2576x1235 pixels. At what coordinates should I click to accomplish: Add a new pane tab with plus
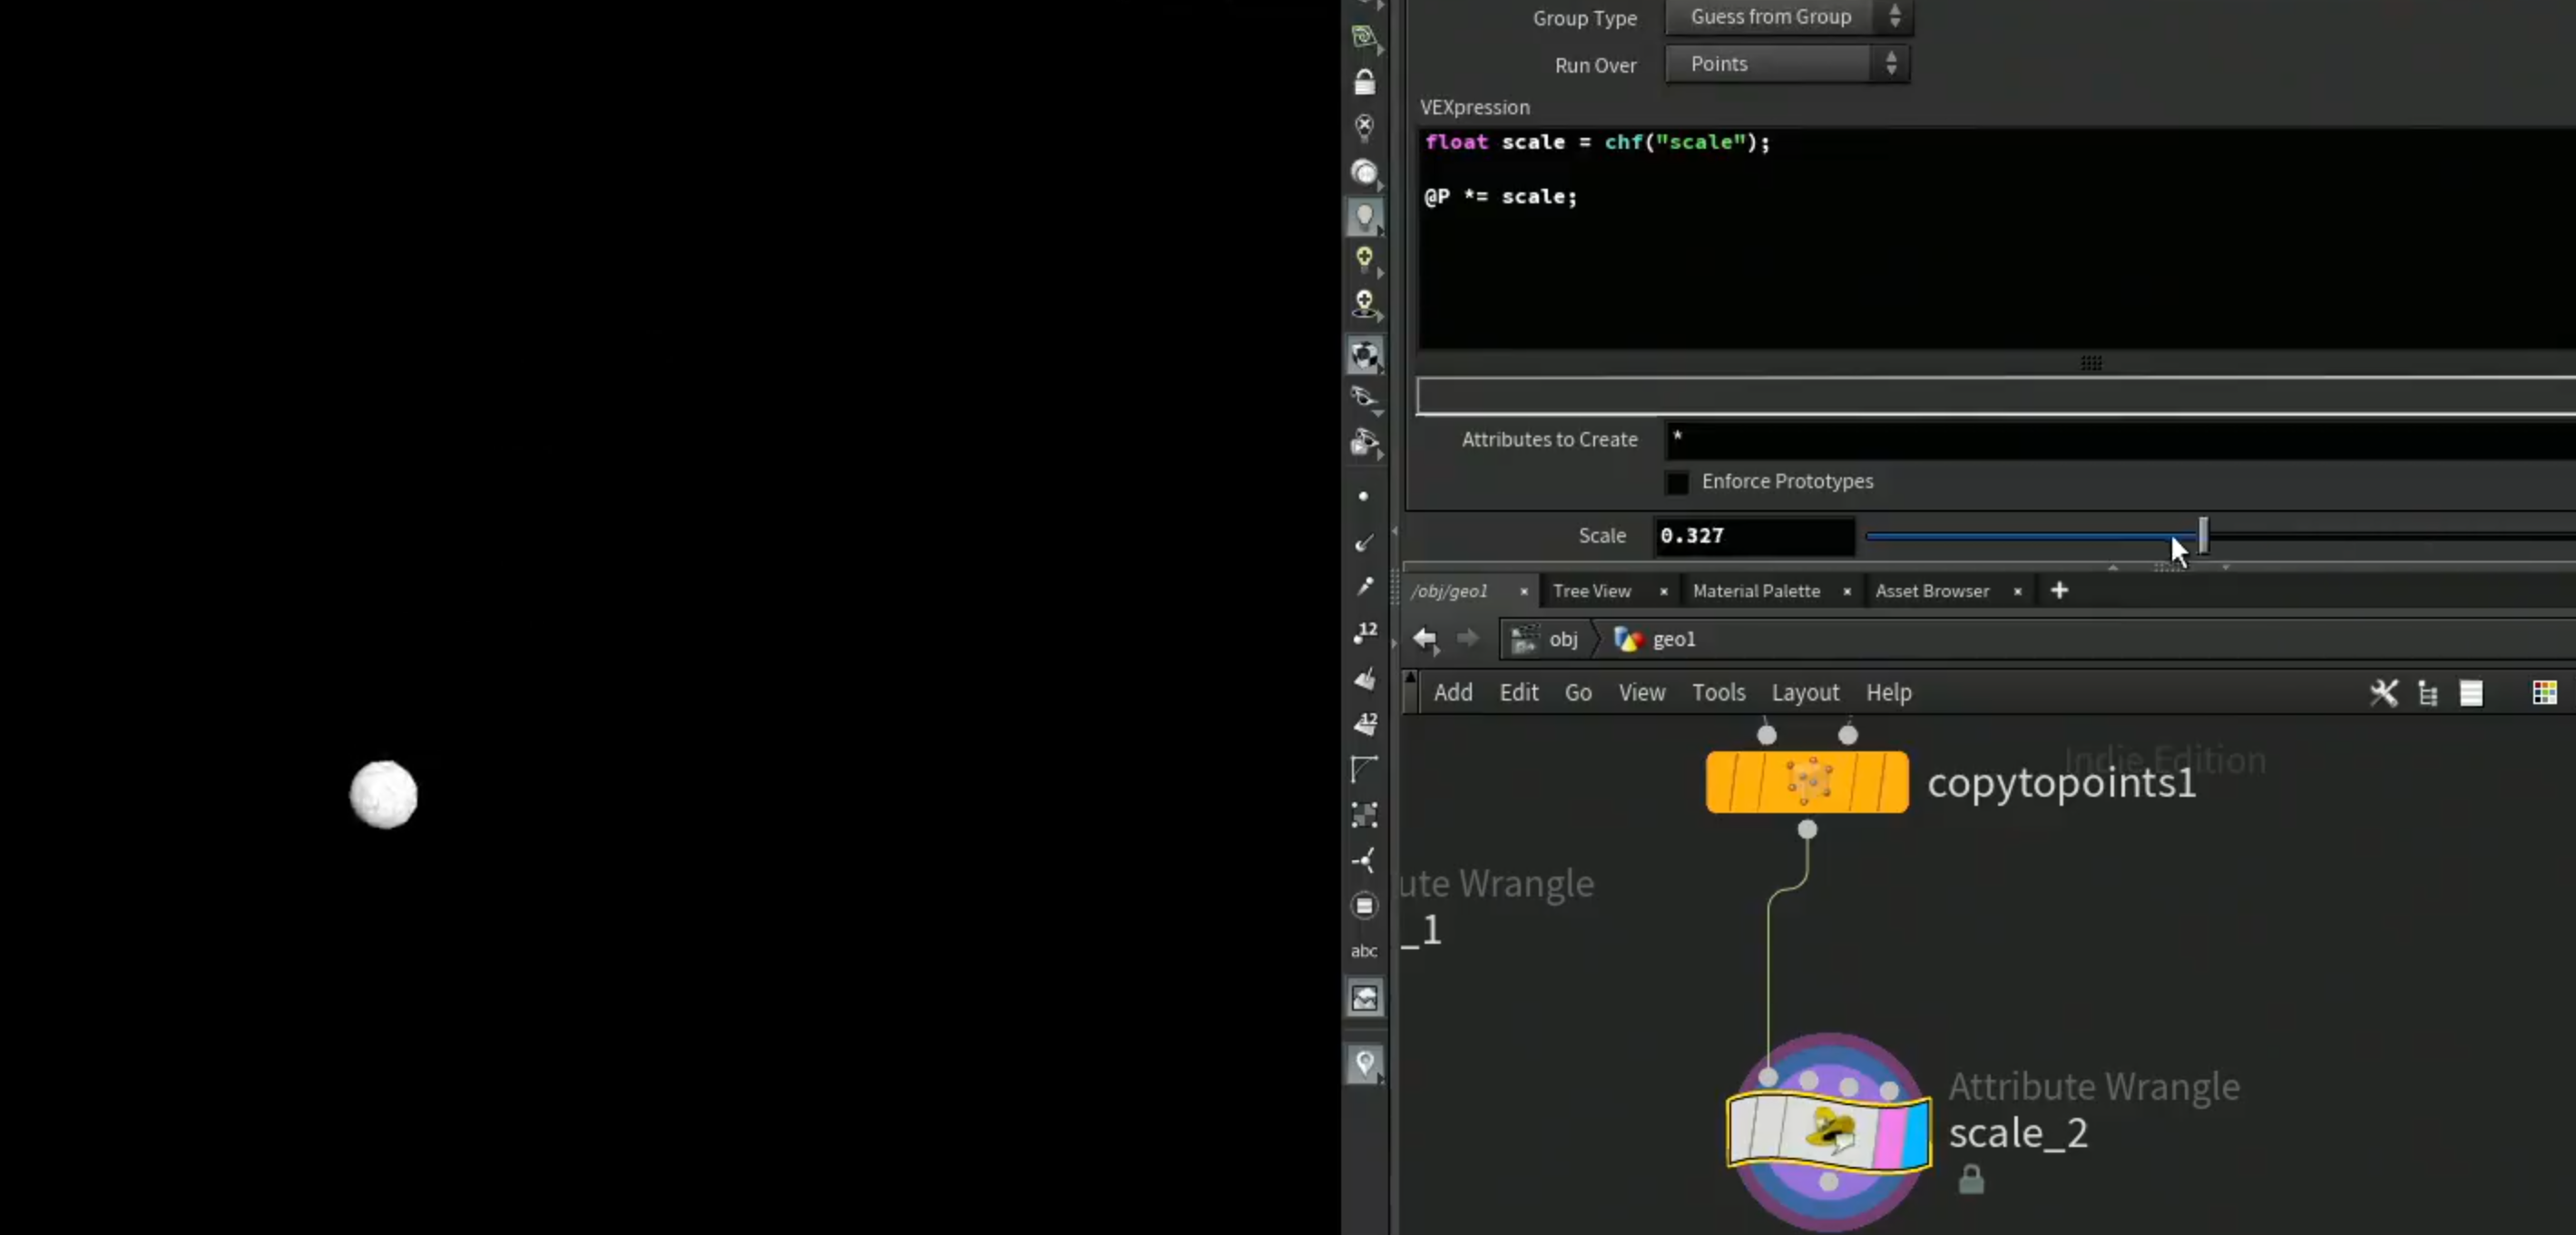[2059, 591]
